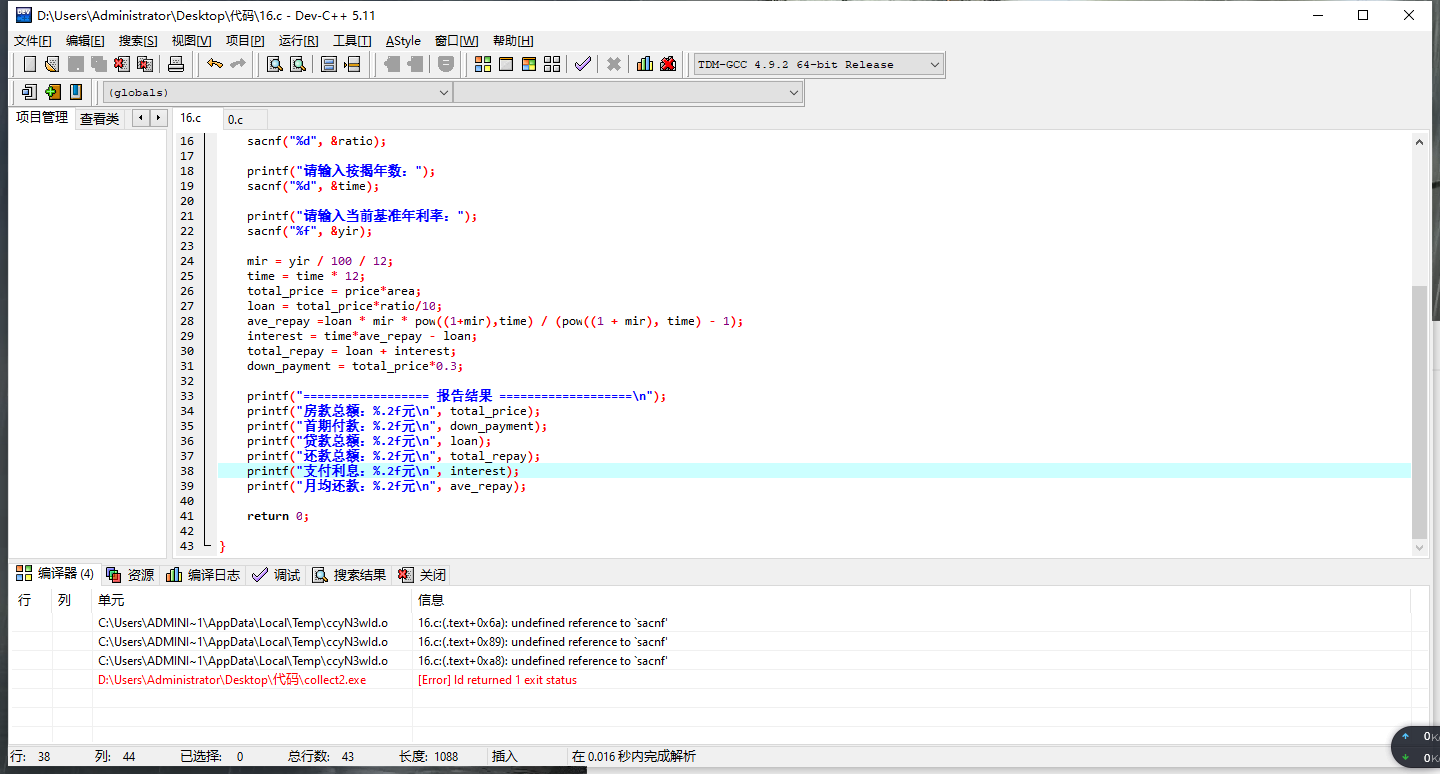Run program using the window icon
Screen dimensions: 1440x774
coord(506,64)
